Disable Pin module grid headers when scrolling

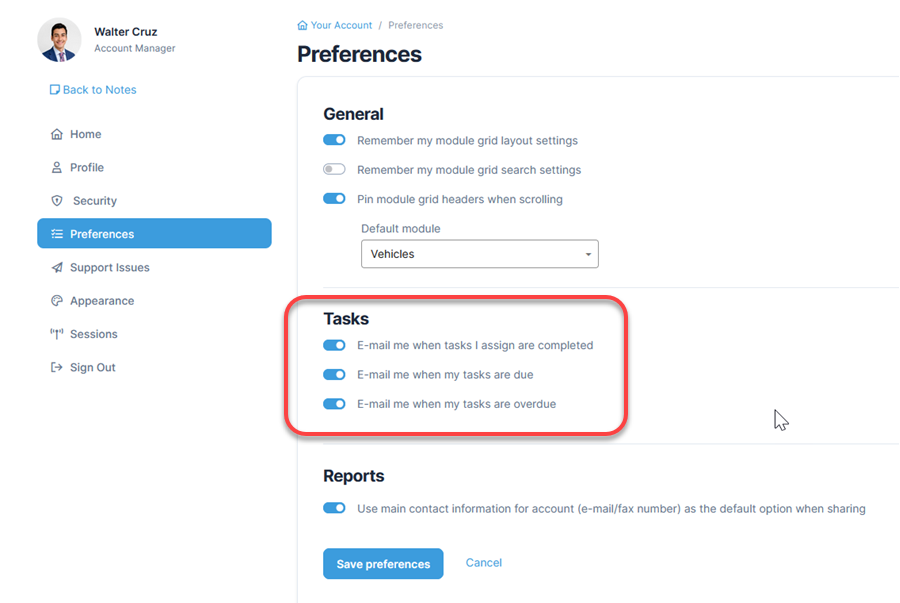click(334, 199)
